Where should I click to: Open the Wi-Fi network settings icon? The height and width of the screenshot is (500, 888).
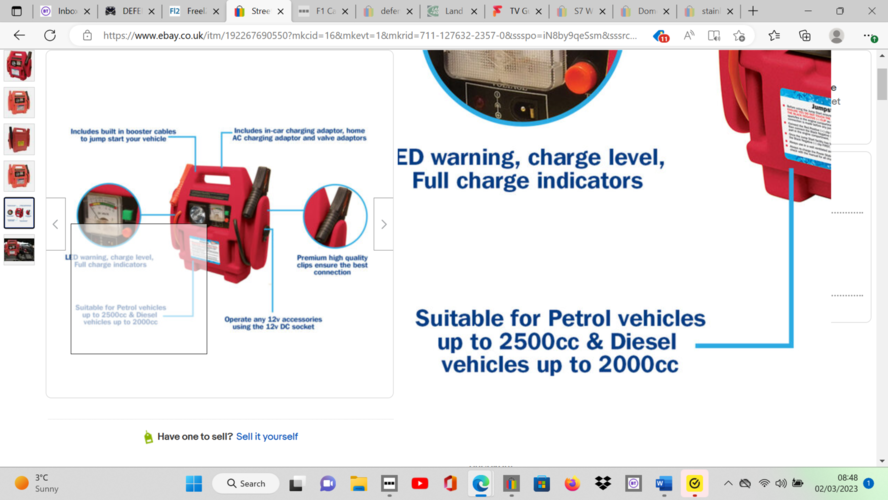pyautogui.click(x=764, y=484)
